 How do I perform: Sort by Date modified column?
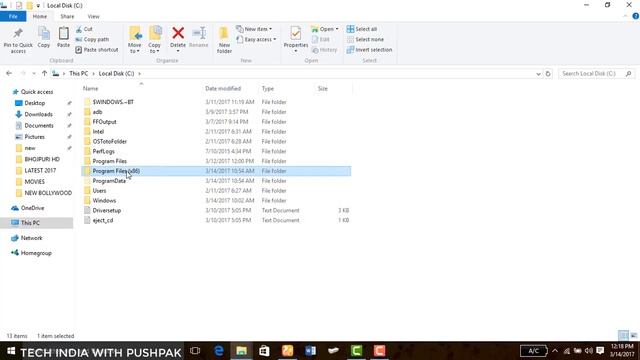(x=223, y=89)
